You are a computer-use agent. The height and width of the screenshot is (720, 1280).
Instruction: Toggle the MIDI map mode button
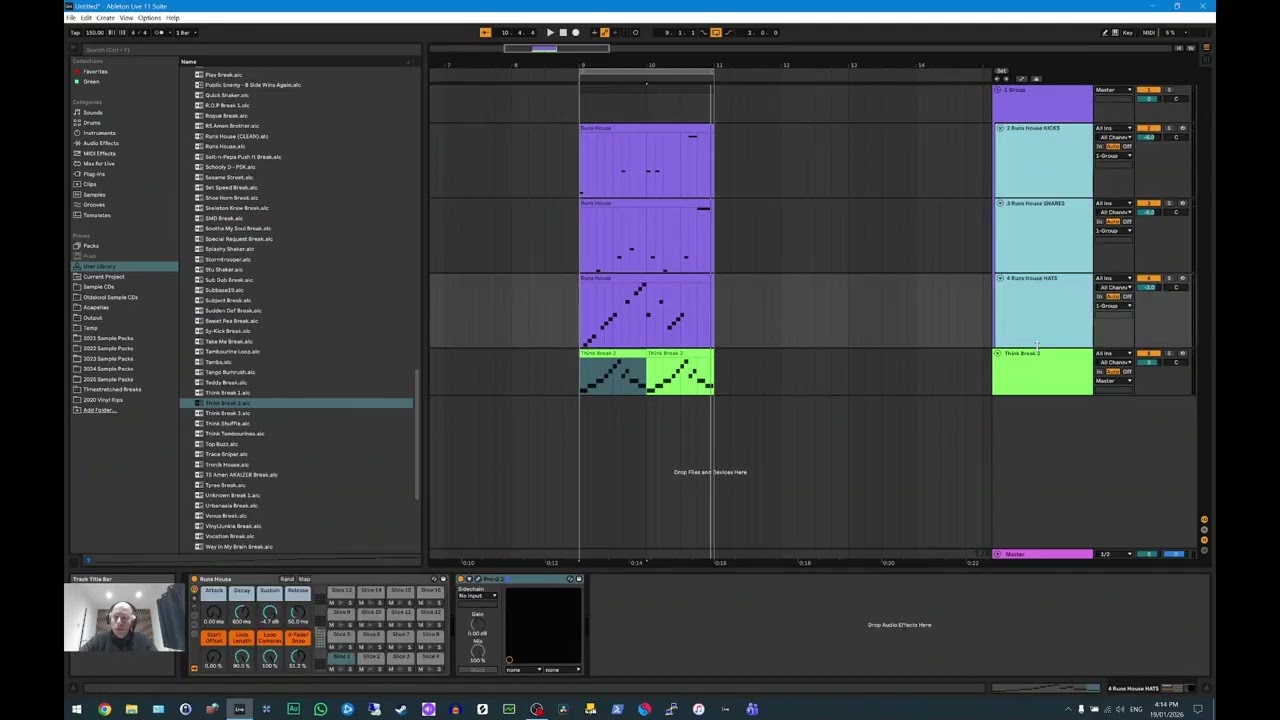(1148, 32)
